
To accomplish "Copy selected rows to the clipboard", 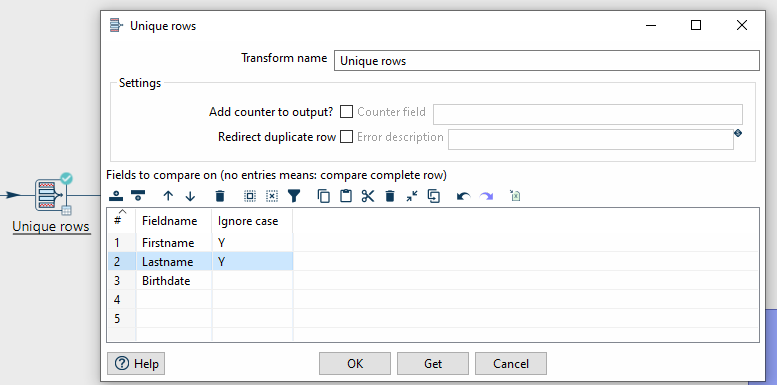I will [324, 196].
